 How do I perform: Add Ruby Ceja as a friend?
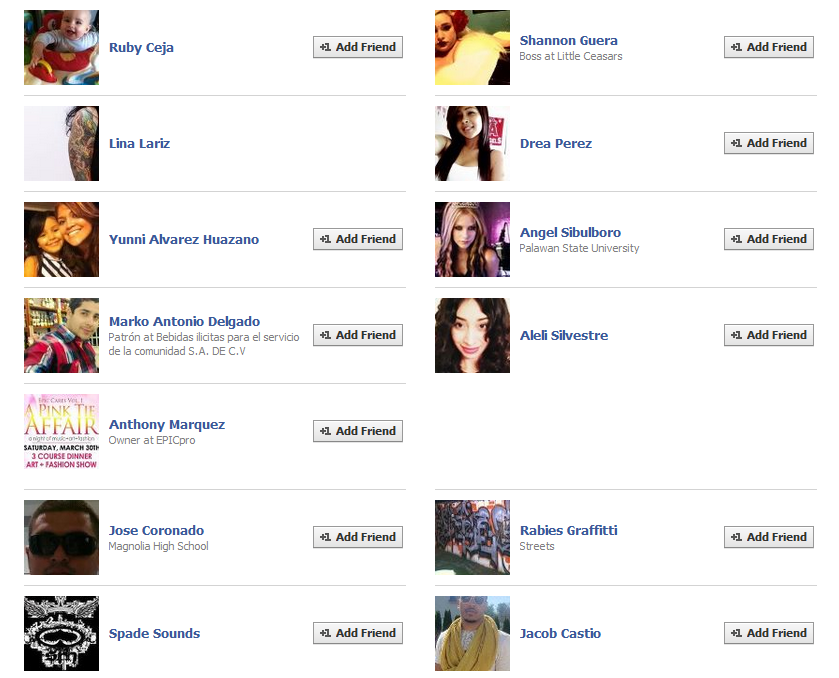pos(357,47)
